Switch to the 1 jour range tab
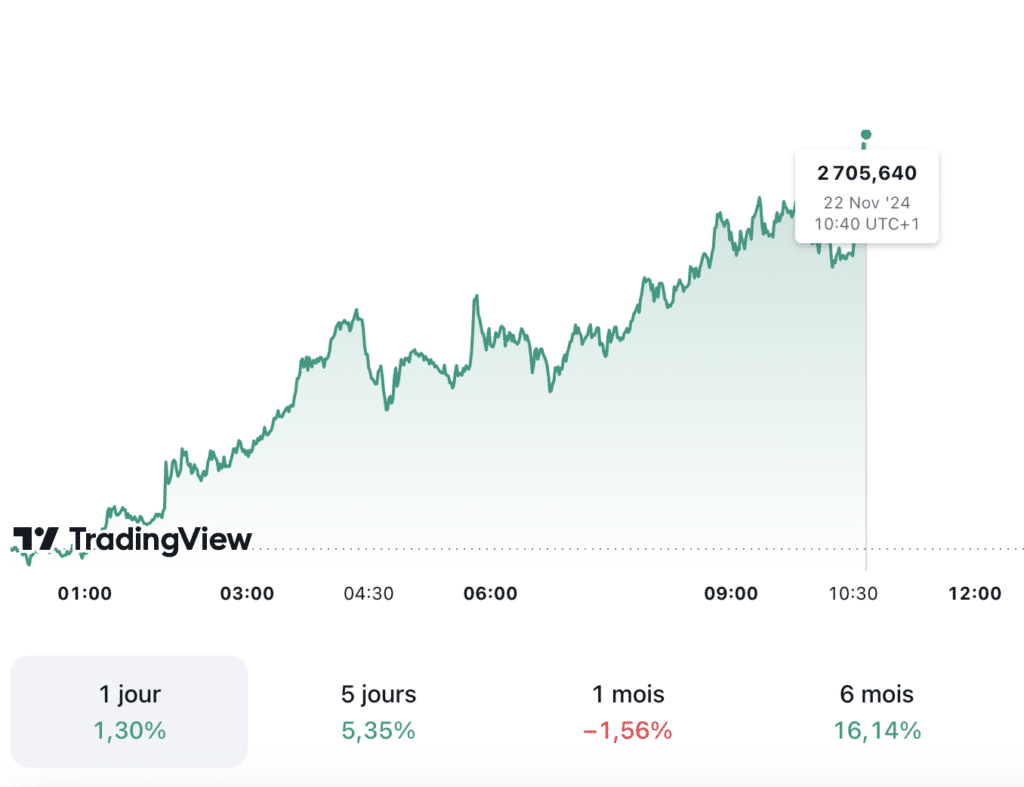The height and width of the screenshot is (787, 1024). pyautogui.click(x=129, y=711)
